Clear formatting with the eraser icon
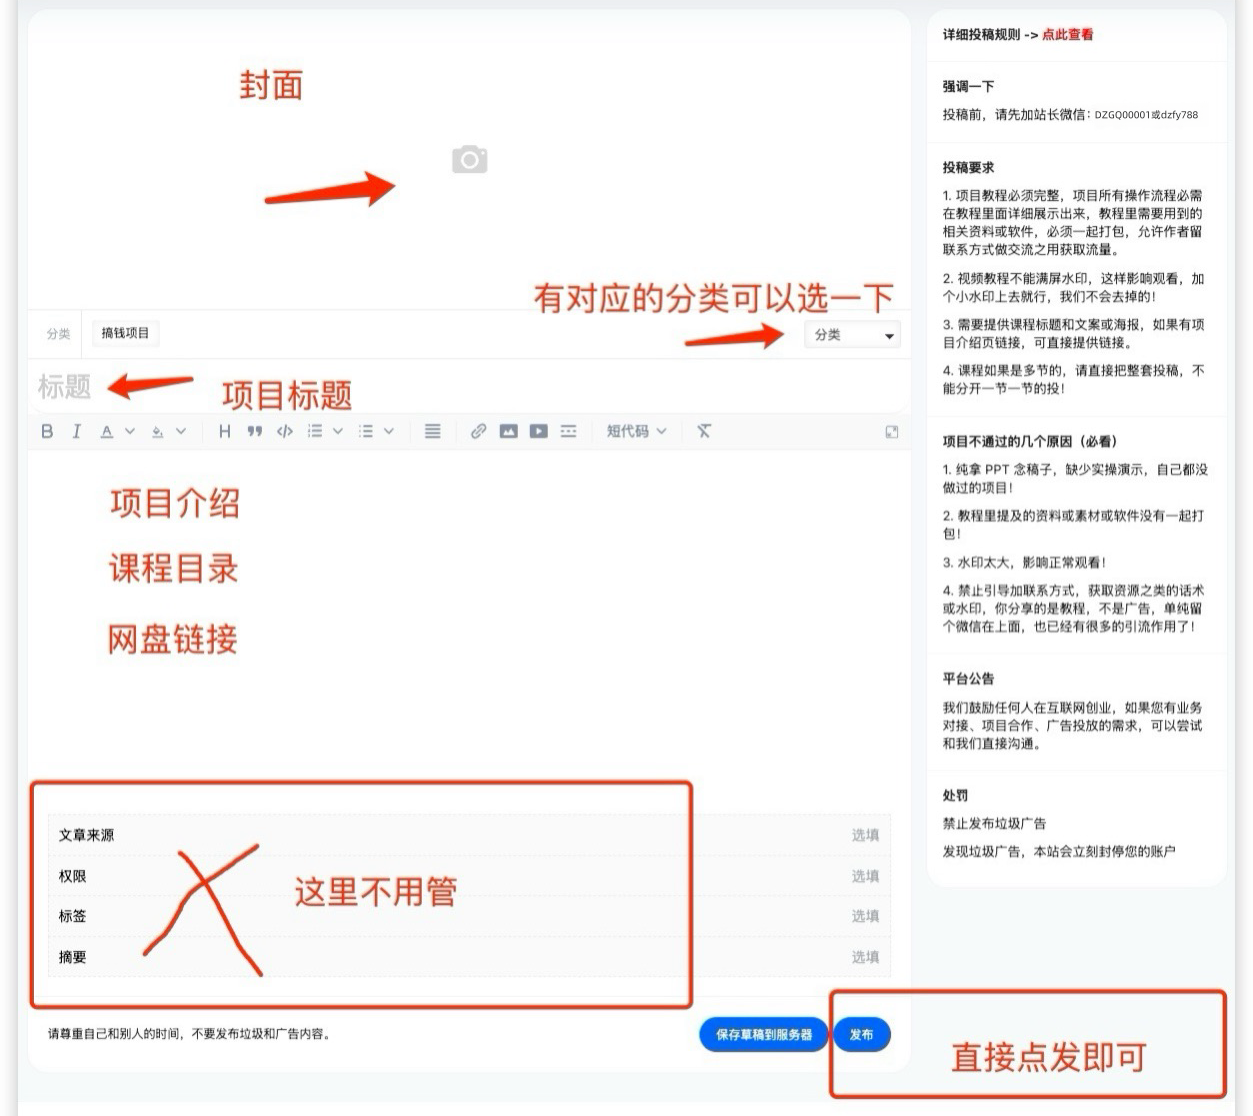 point(704,431)
